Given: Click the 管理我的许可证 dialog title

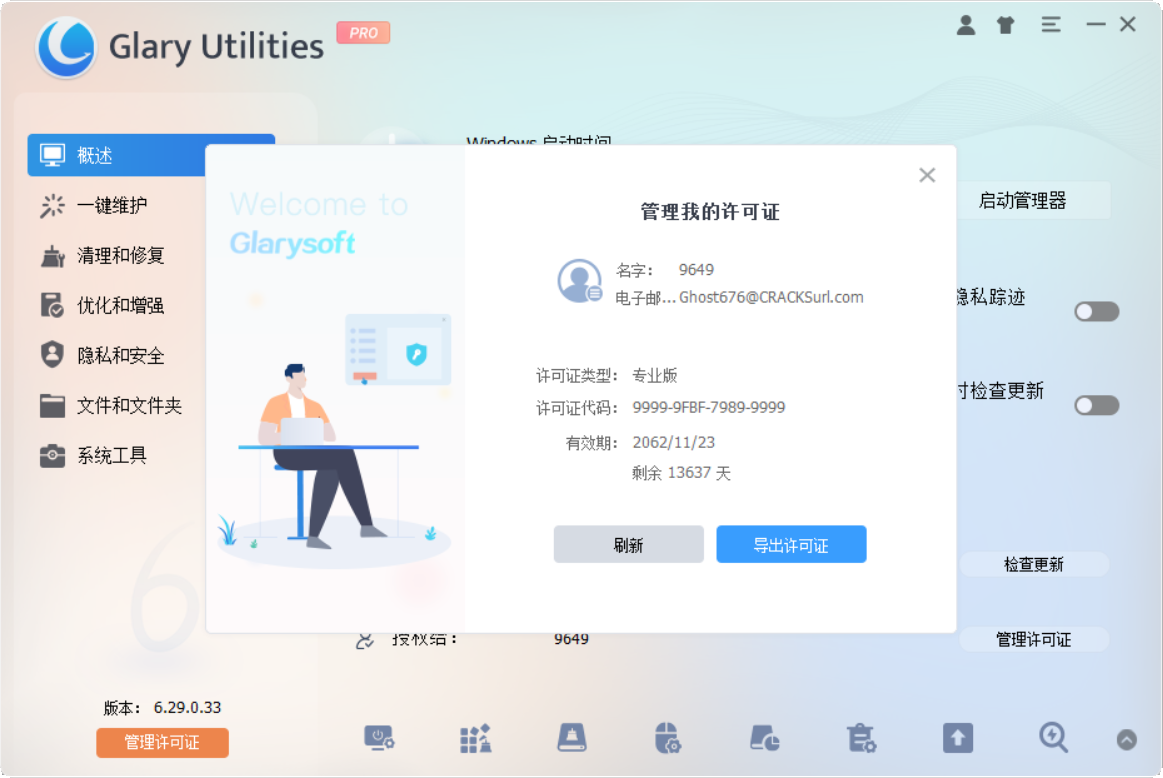Looking at the screenshot, I should [x=710, y=212].
